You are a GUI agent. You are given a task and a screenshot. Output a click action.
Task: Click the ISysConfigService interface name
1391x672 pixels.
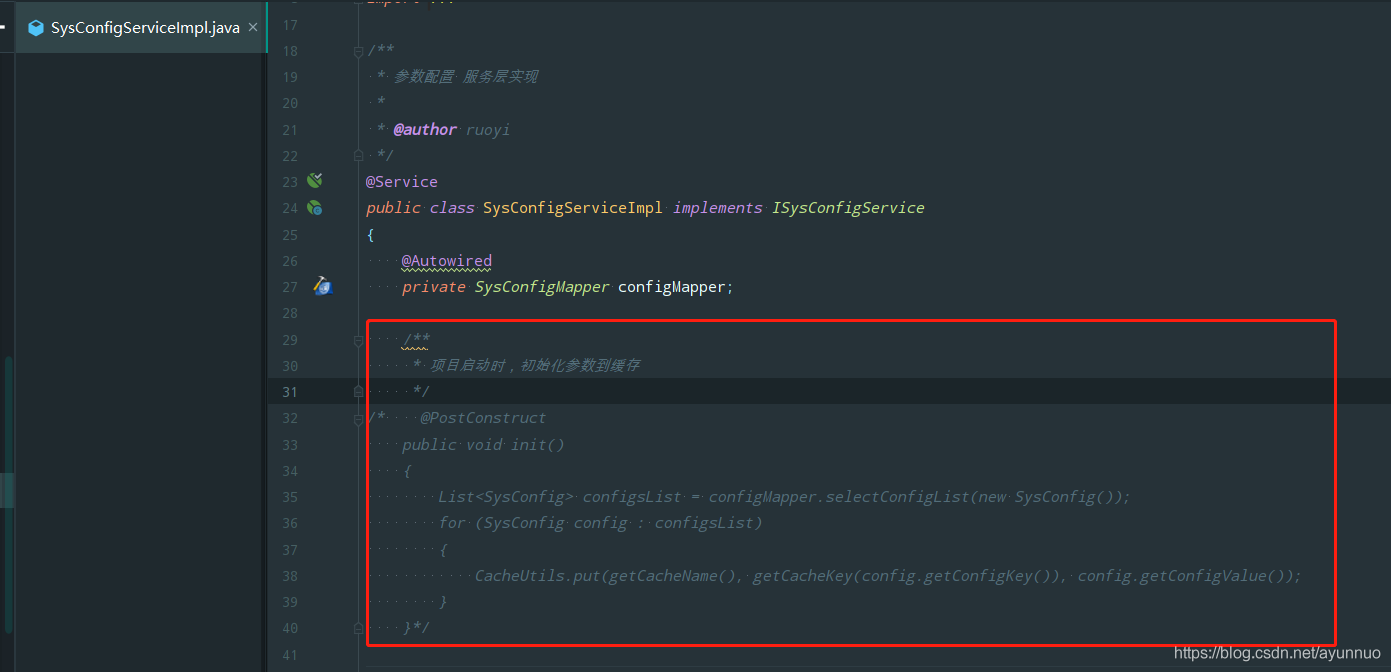[x=848, y=208]
